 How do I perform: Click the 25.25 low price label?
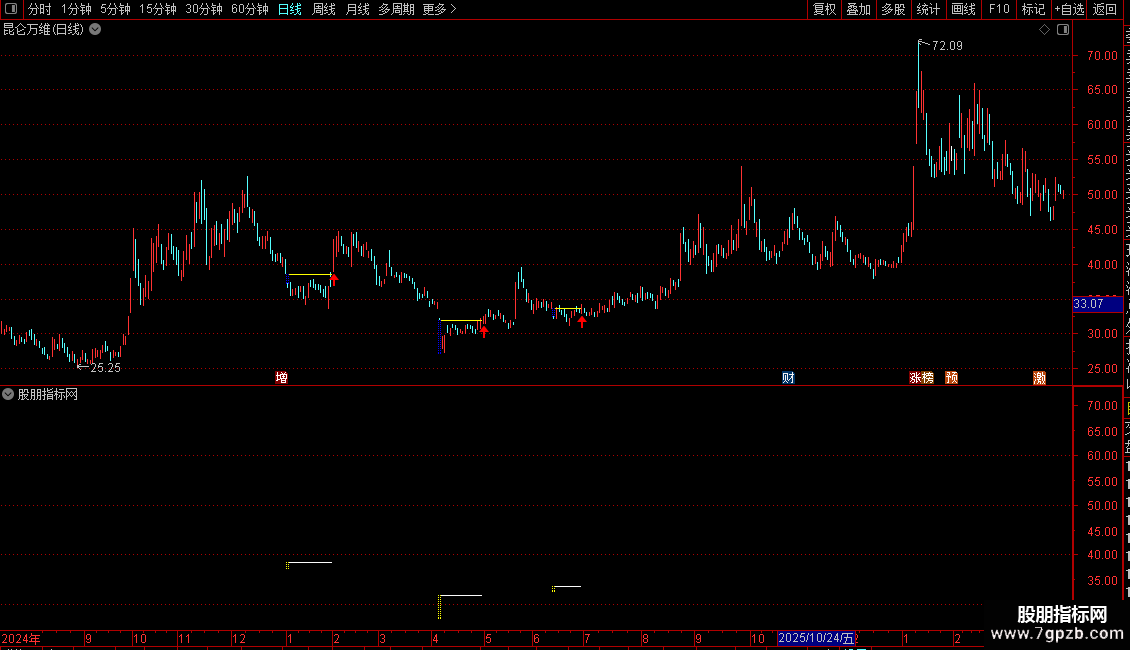105,368
